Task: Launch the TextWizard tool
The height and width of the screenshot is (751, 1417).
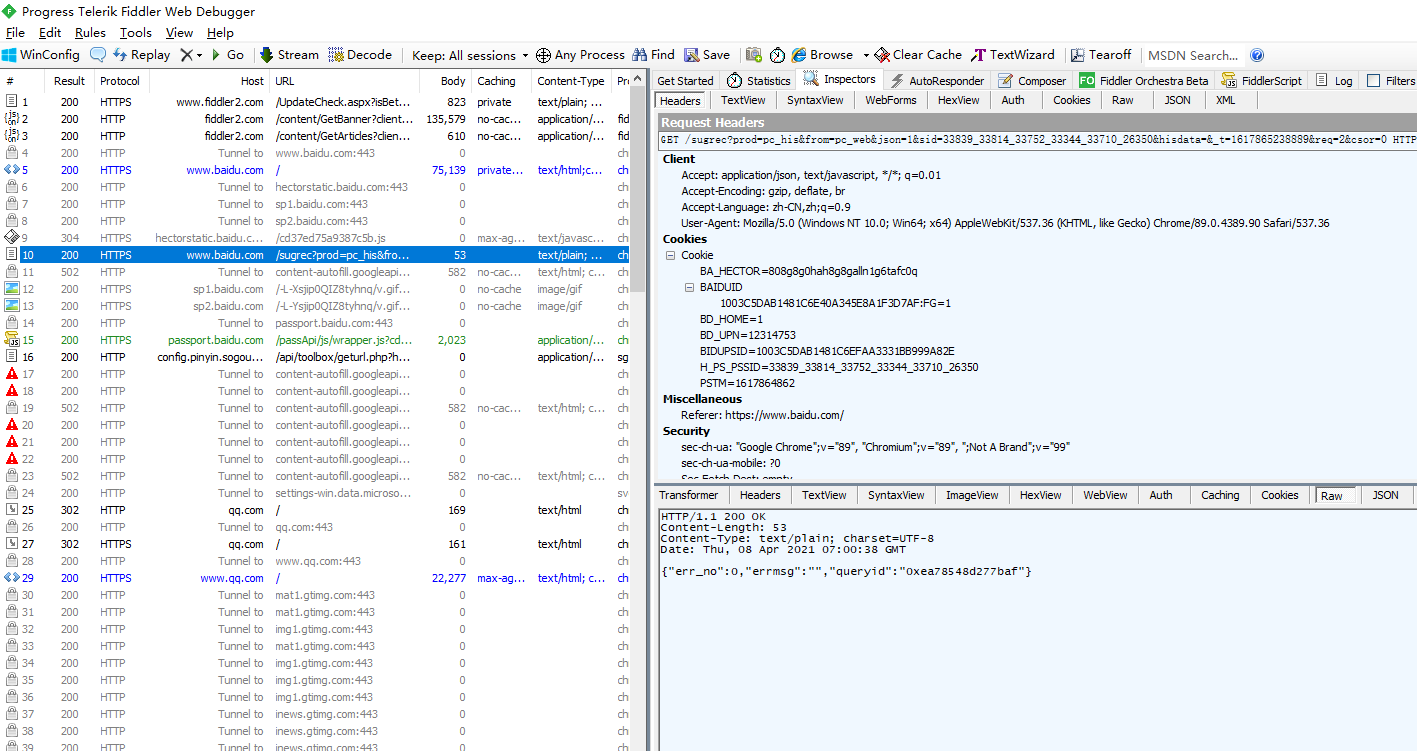Action: click(x=1013, y=55)
